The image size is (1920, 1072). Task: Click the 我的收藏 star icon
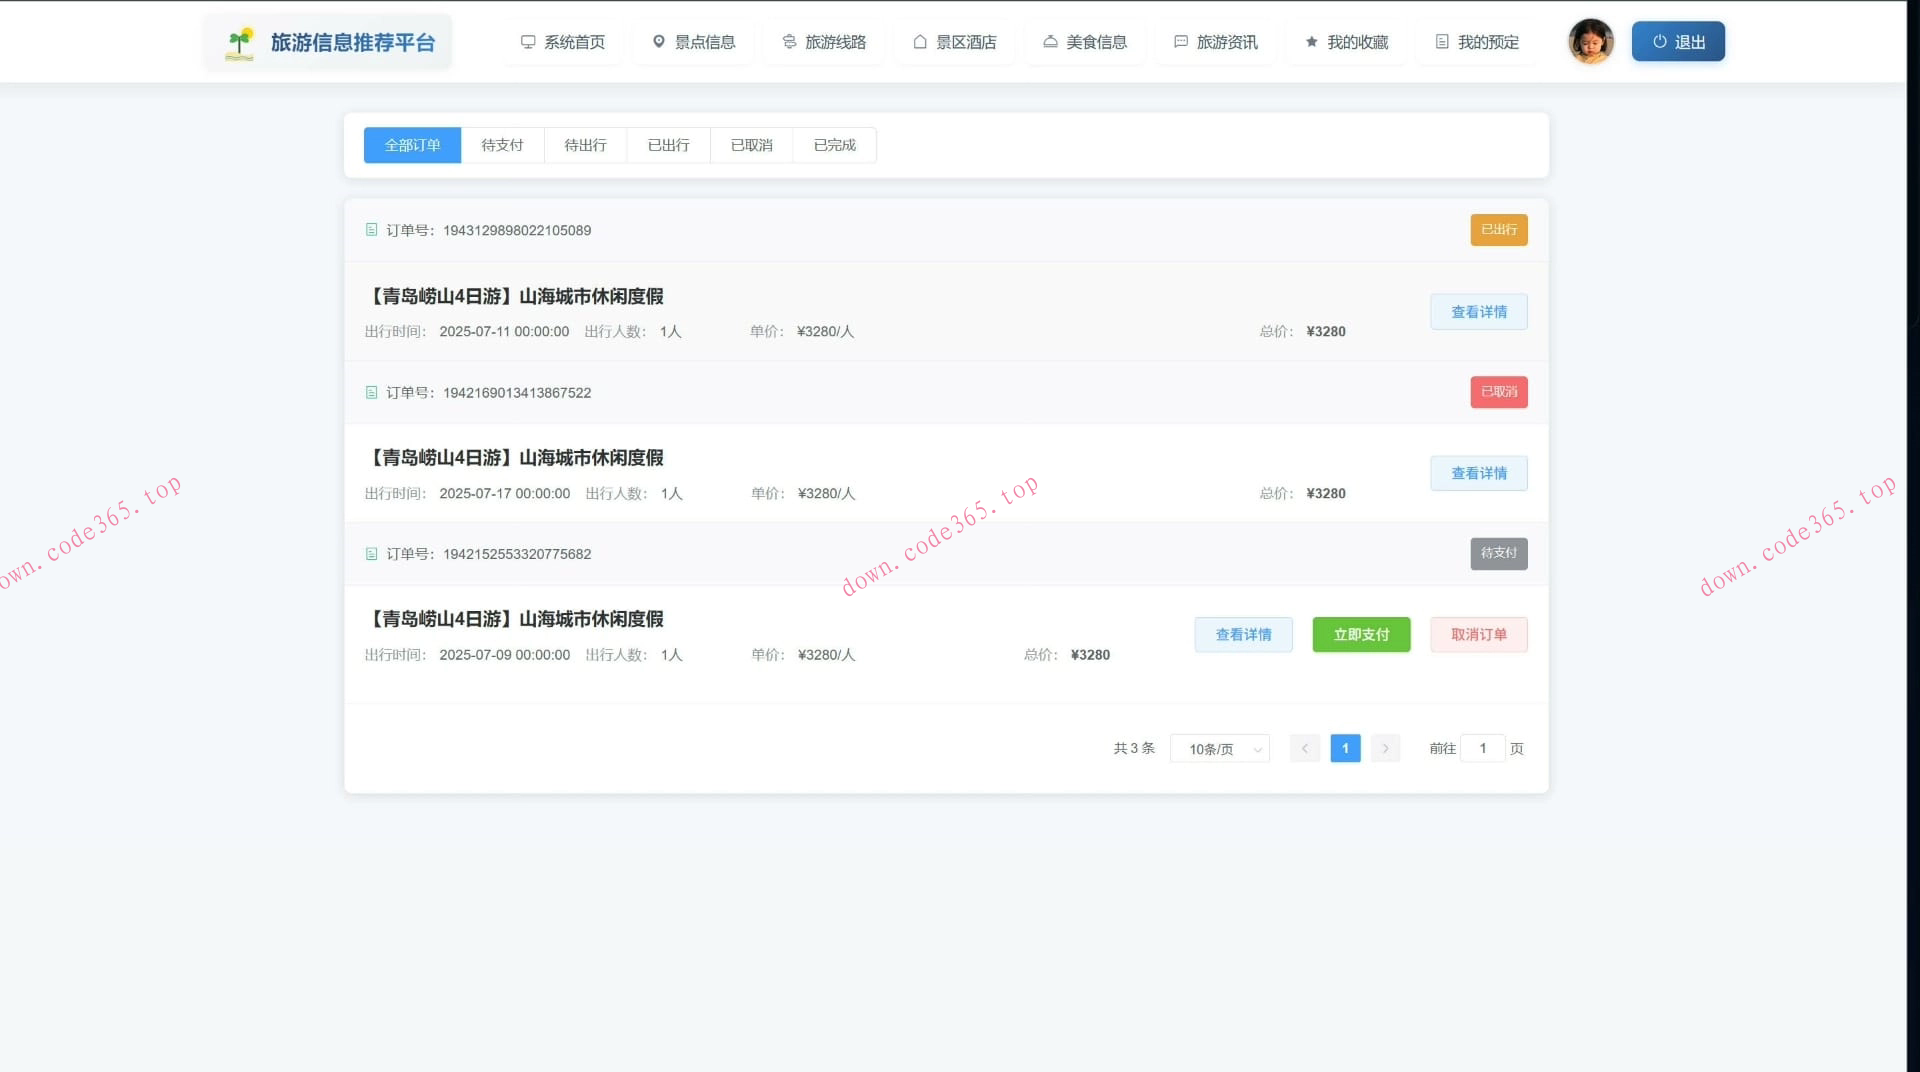coord(1311,42)
